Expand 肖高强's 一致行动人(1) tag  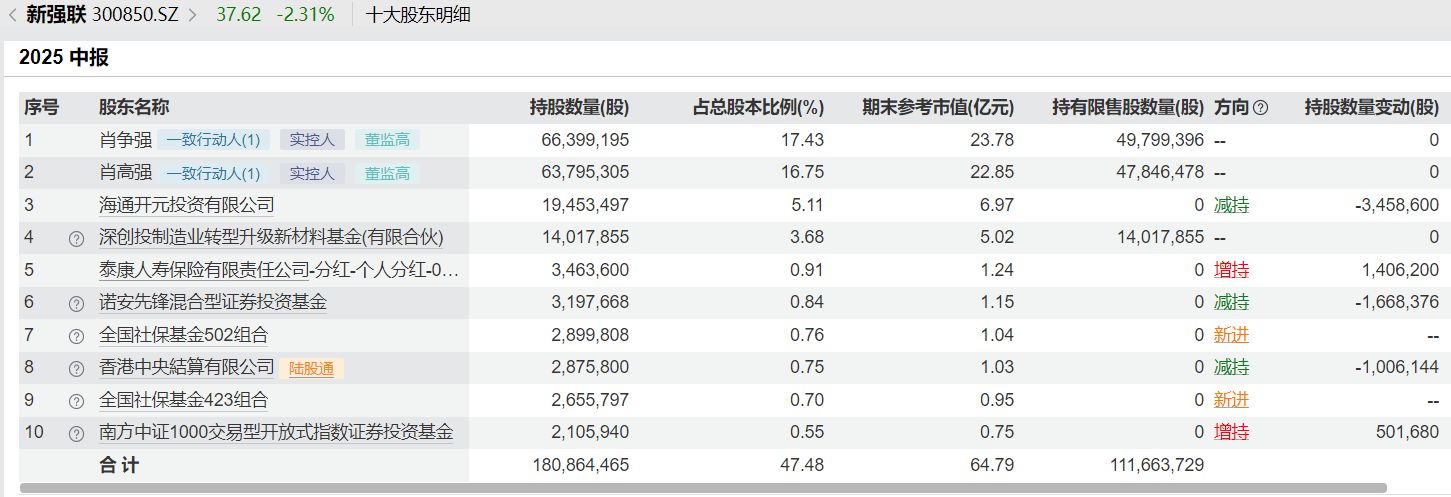213,174
